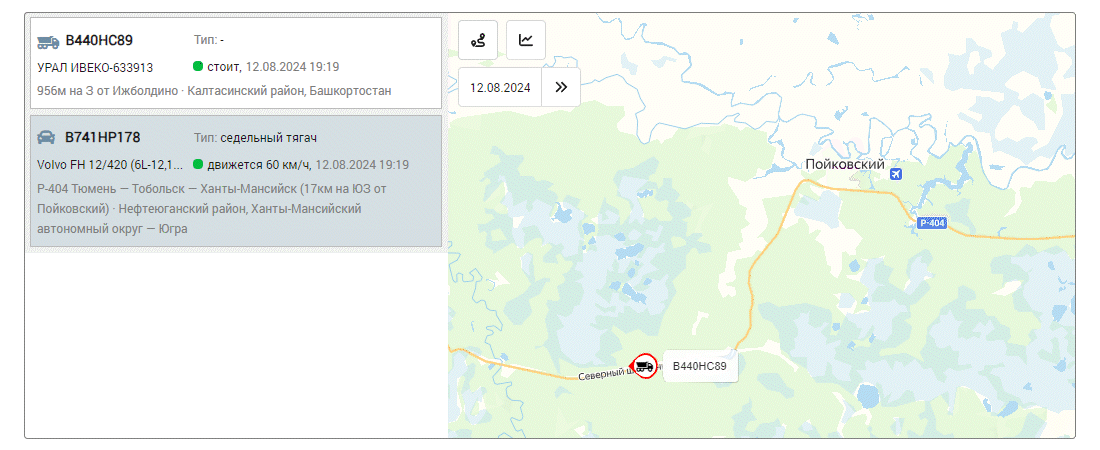Image resolution: width=1100 pixels, height=450 pixels.
Task: Select the B440HC89 vehicle card
Action: point(236,63)
